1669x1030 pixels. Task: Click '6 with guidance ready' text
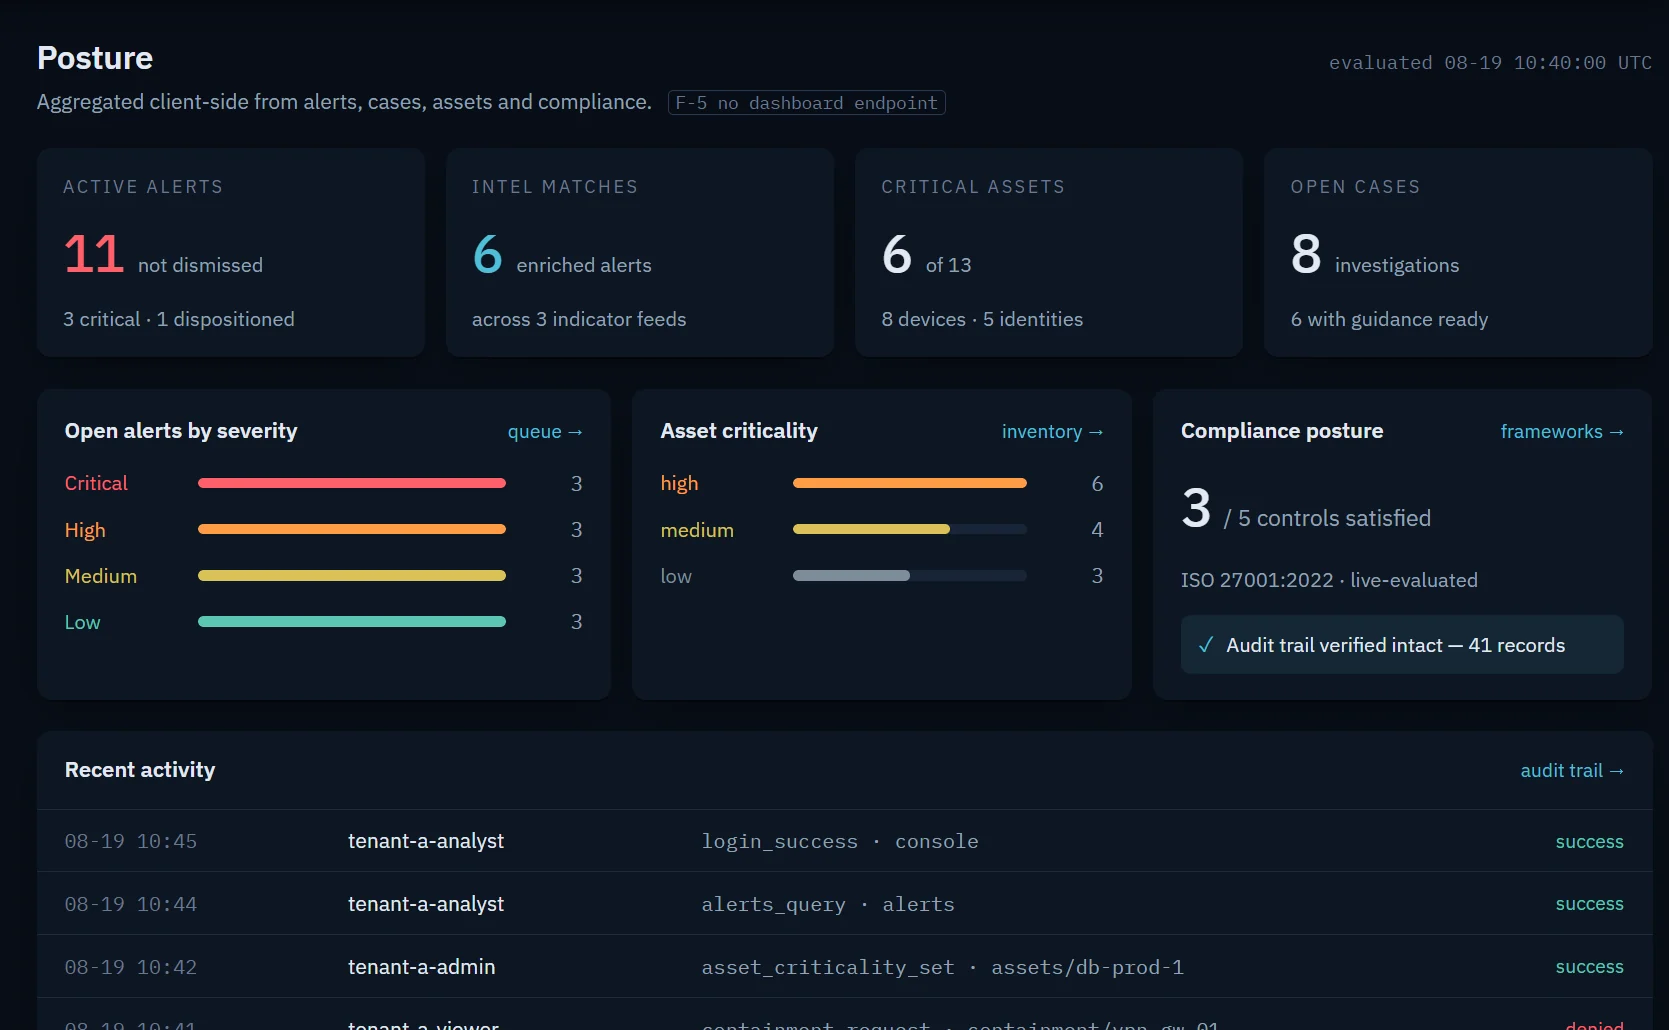(x=1389, y=319)
